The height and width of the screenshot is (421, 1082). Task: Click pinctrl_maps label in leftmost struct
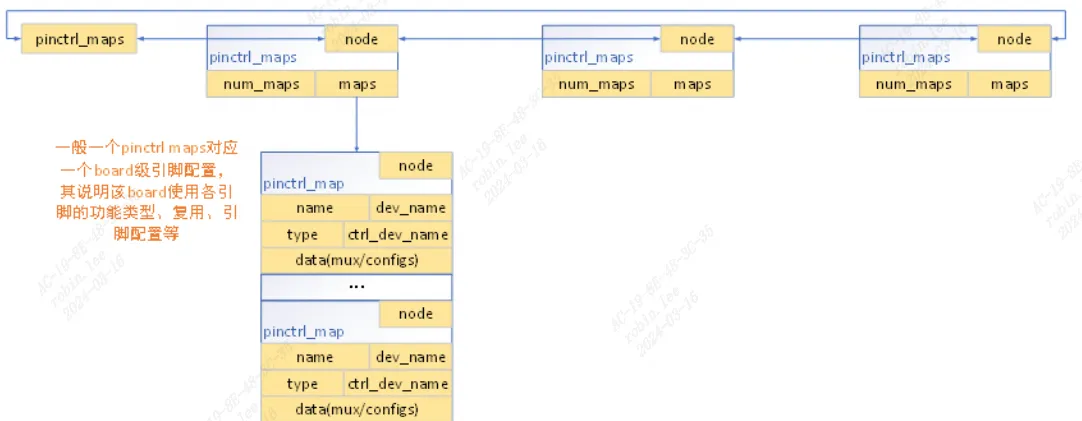pyautogui.click(x=253, y=57)
